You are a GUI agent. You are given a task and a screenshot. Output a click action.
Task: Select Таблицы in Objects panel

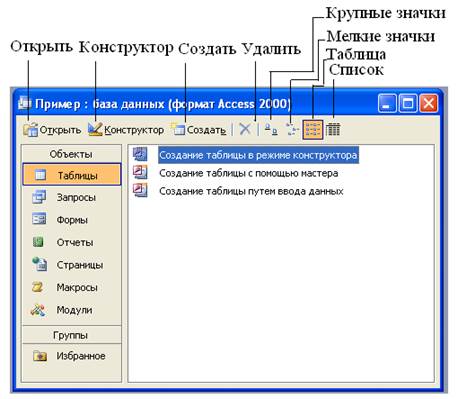pos(72,175)
